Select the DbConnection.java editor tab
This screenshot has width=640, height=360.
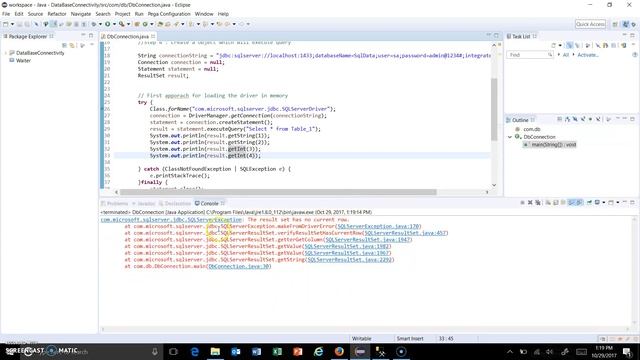coord(127,36)
